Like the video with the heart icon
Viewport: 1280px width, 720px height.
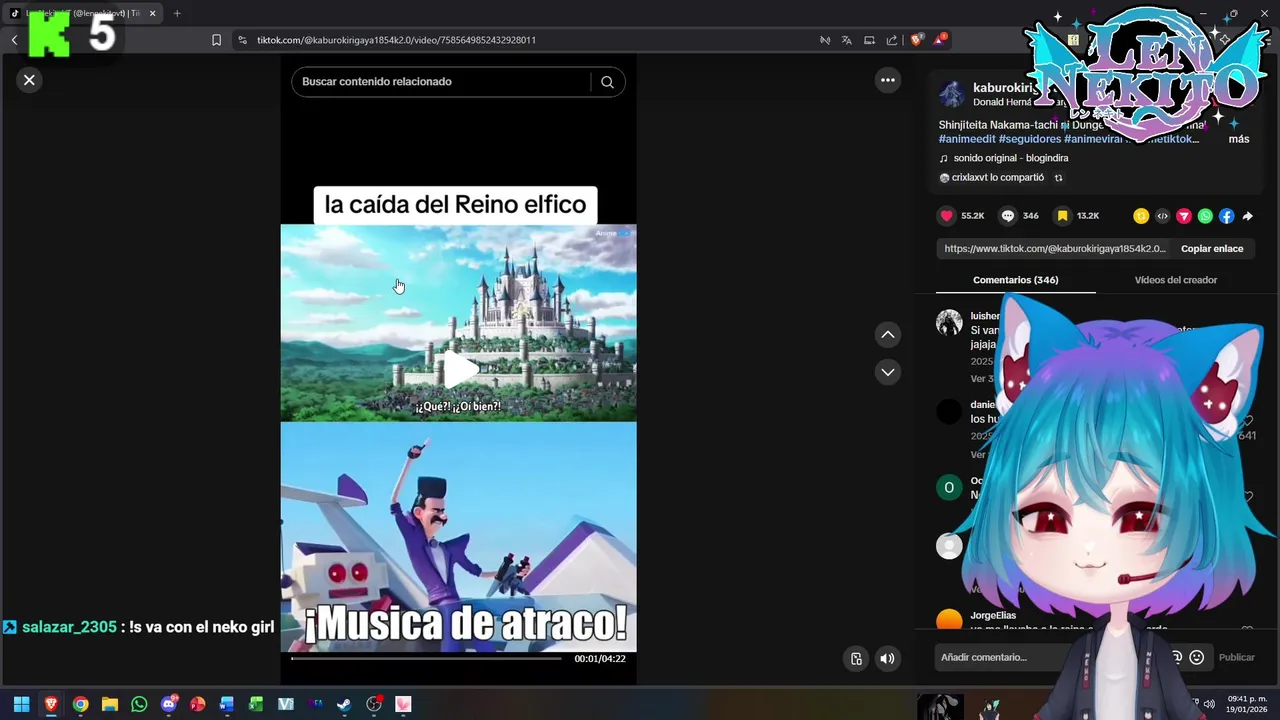pos(946,216)
